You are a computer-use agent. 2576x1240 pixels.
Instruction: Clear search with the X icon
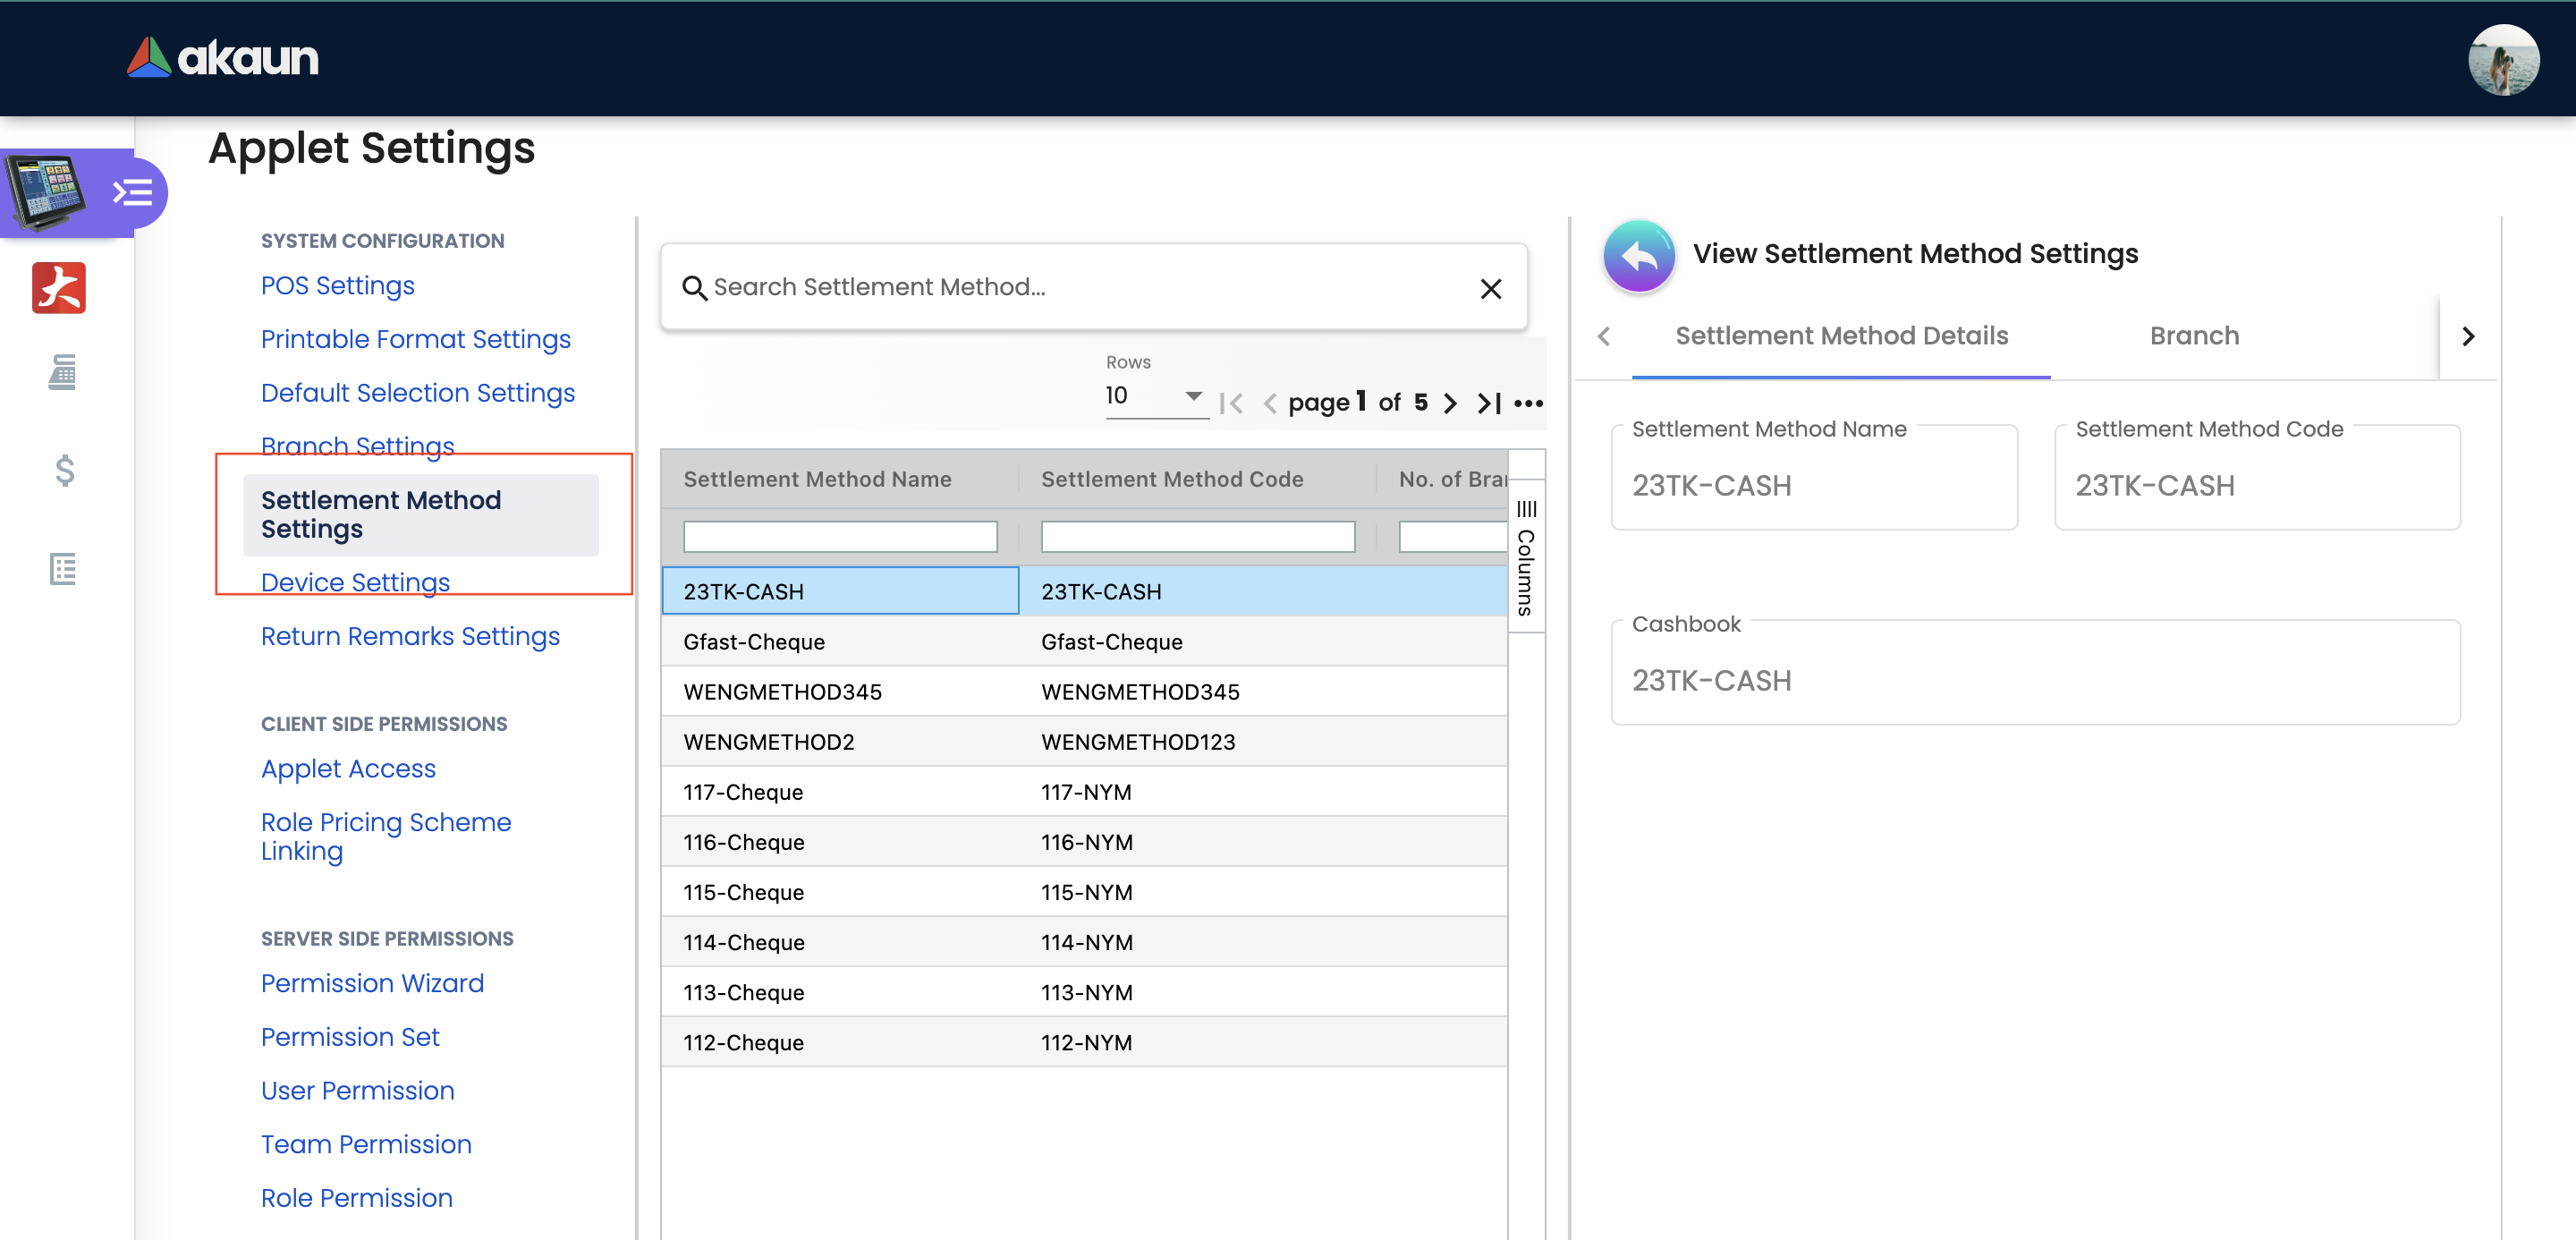[1490, 288]
